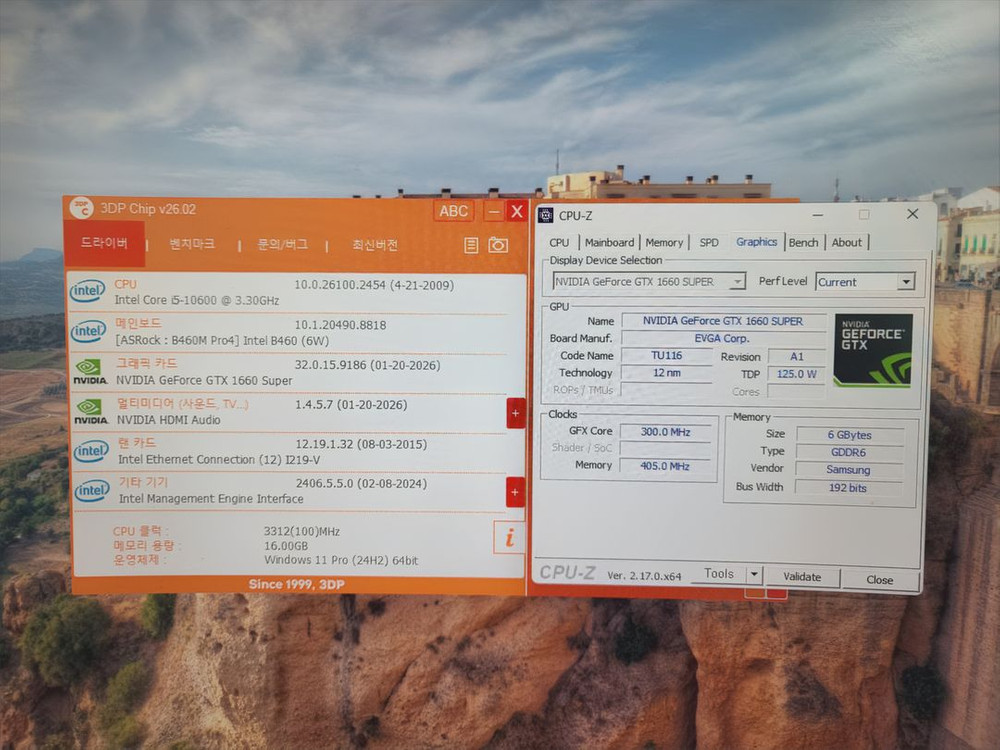Screen dimensions: 1000x750
Task: Click 'Windows 11 Pro (24H2) 64bit' text
Action: point(341,561)
